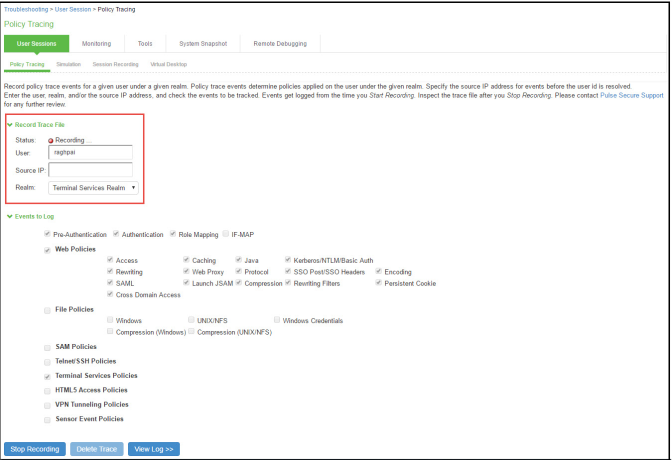
Task: Click the Stop Recording button
Action: point(35,449)
